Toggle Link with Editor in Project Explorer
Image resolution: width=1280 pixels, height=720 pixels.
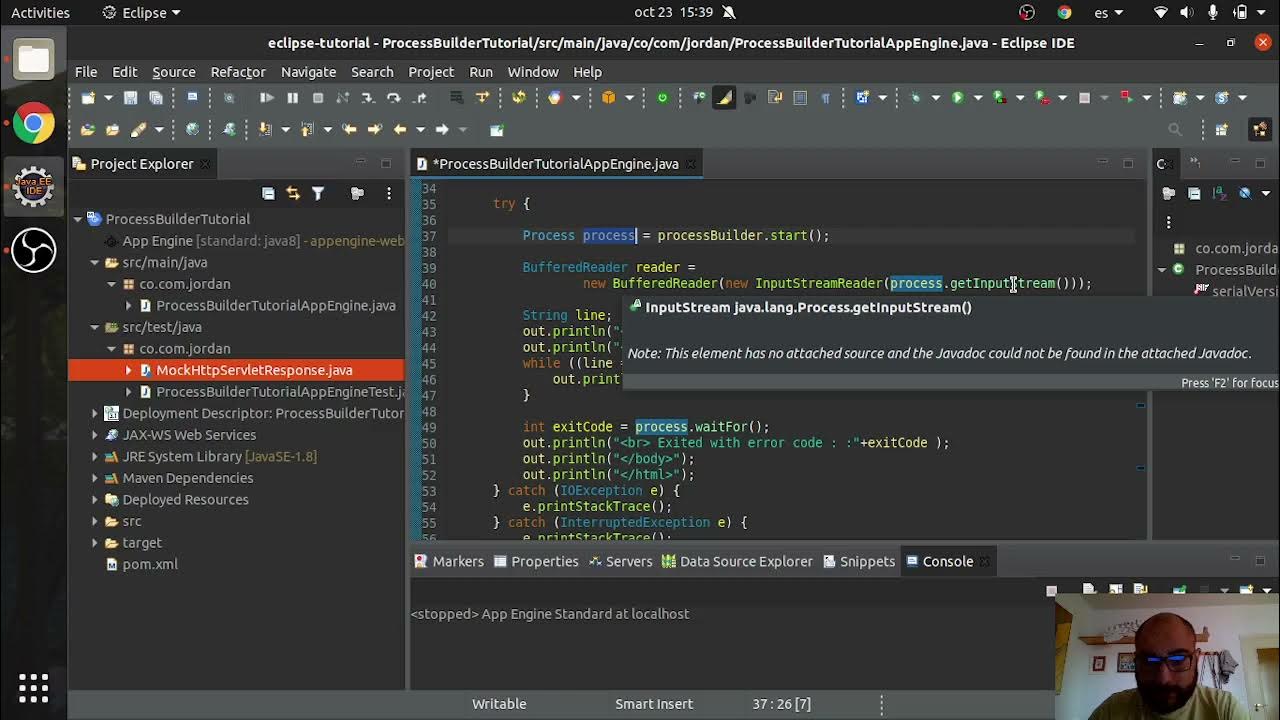pos(293,193)
